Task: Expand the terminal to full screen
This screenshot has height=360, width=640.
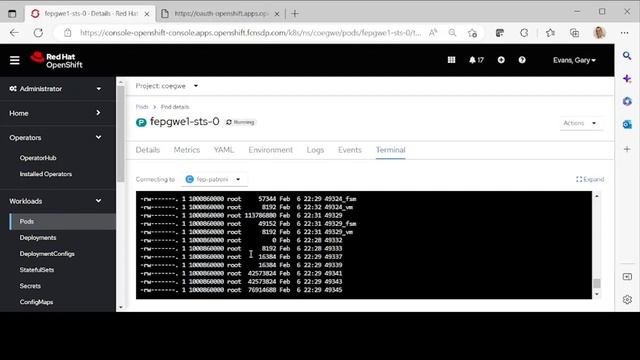Action: (x=590, y=179)
